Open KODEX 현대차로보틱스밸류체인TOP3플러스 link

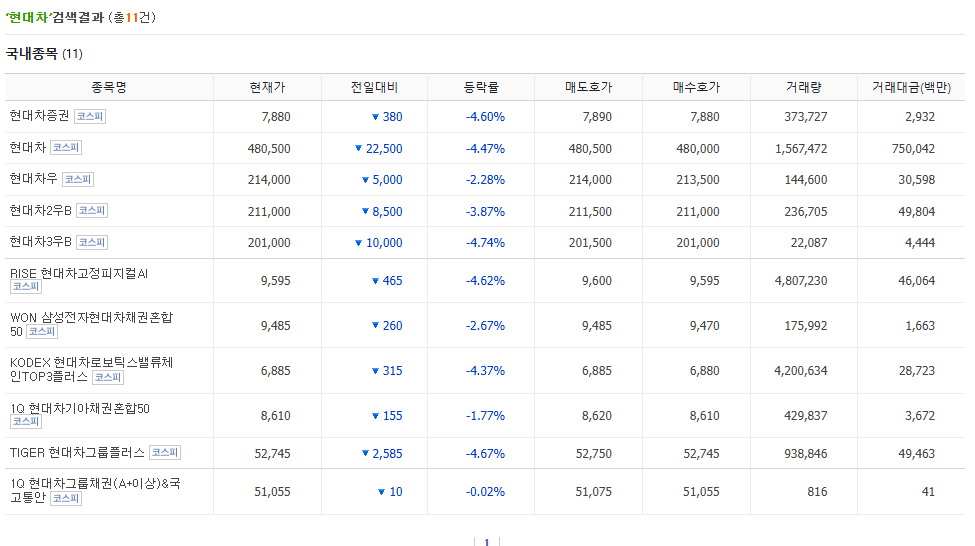(91, 369)
